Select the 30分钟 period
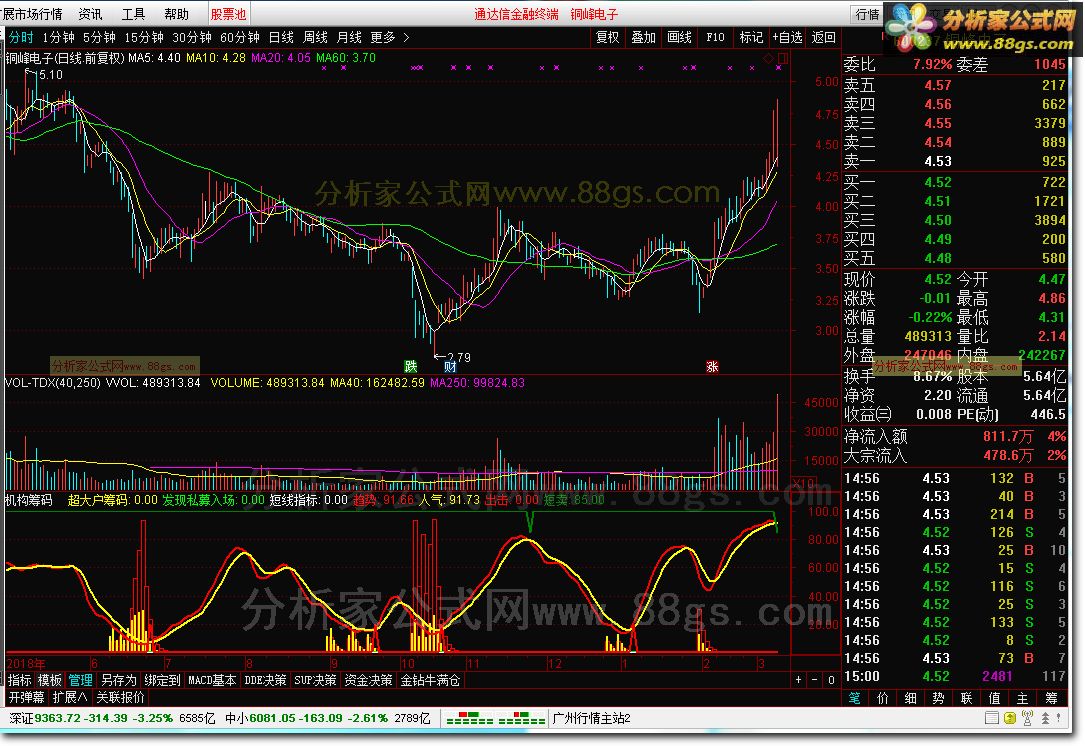The image size is (1085, 746). 192,37
